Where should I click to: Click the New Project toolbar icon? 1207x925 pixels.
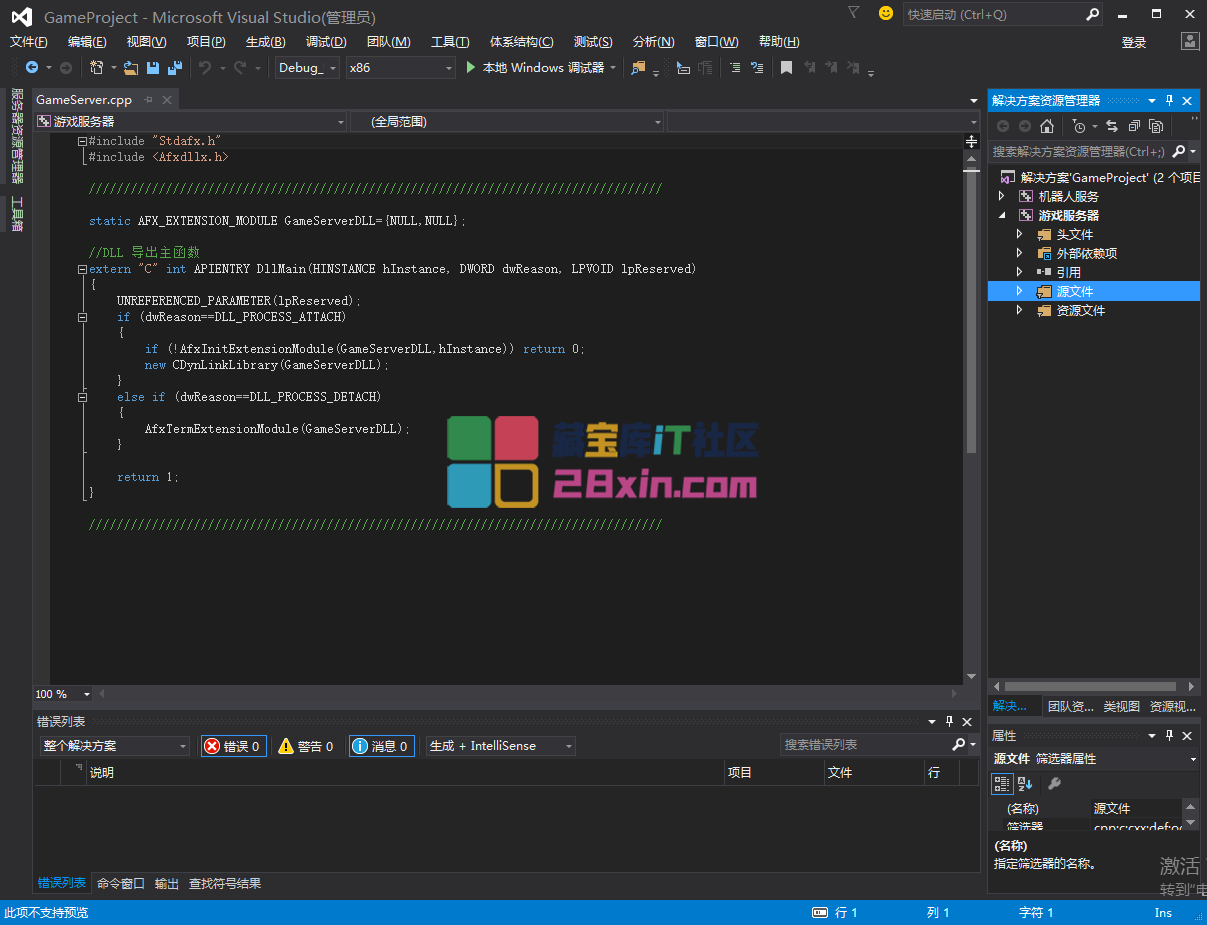pyautogui.click(x=97, y=67)
